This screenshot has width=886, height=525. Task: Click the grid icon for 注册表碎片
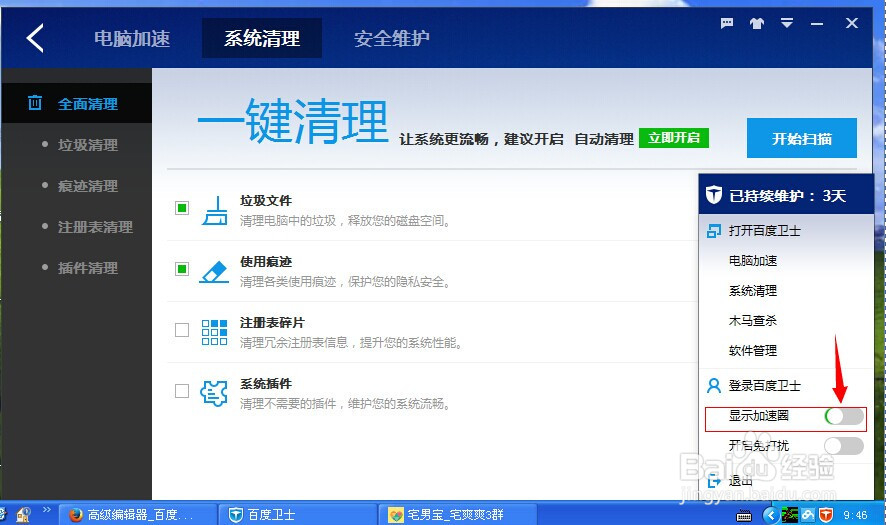tap(214, 332)
